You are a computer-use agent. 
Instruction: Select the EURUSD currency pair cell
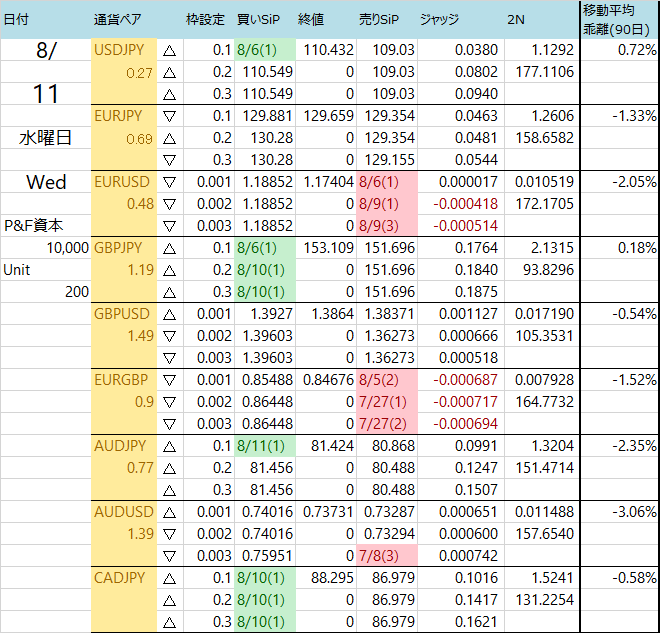pos(122,182)
